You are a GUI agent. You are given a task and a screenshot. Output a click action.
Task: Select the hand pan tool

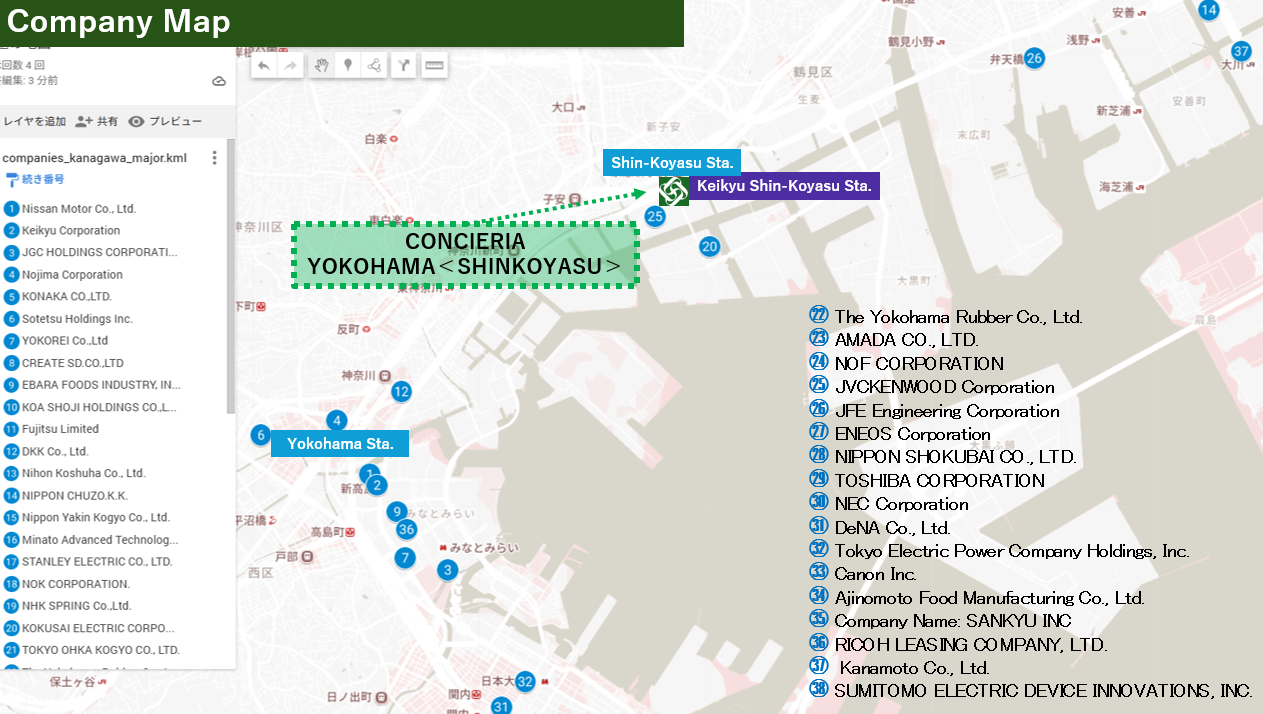(x=322, y=66)
